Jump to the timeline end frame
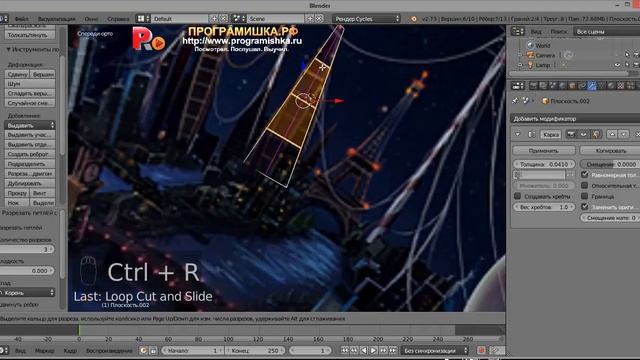The image size is (640, 360). tap(393, 350)
